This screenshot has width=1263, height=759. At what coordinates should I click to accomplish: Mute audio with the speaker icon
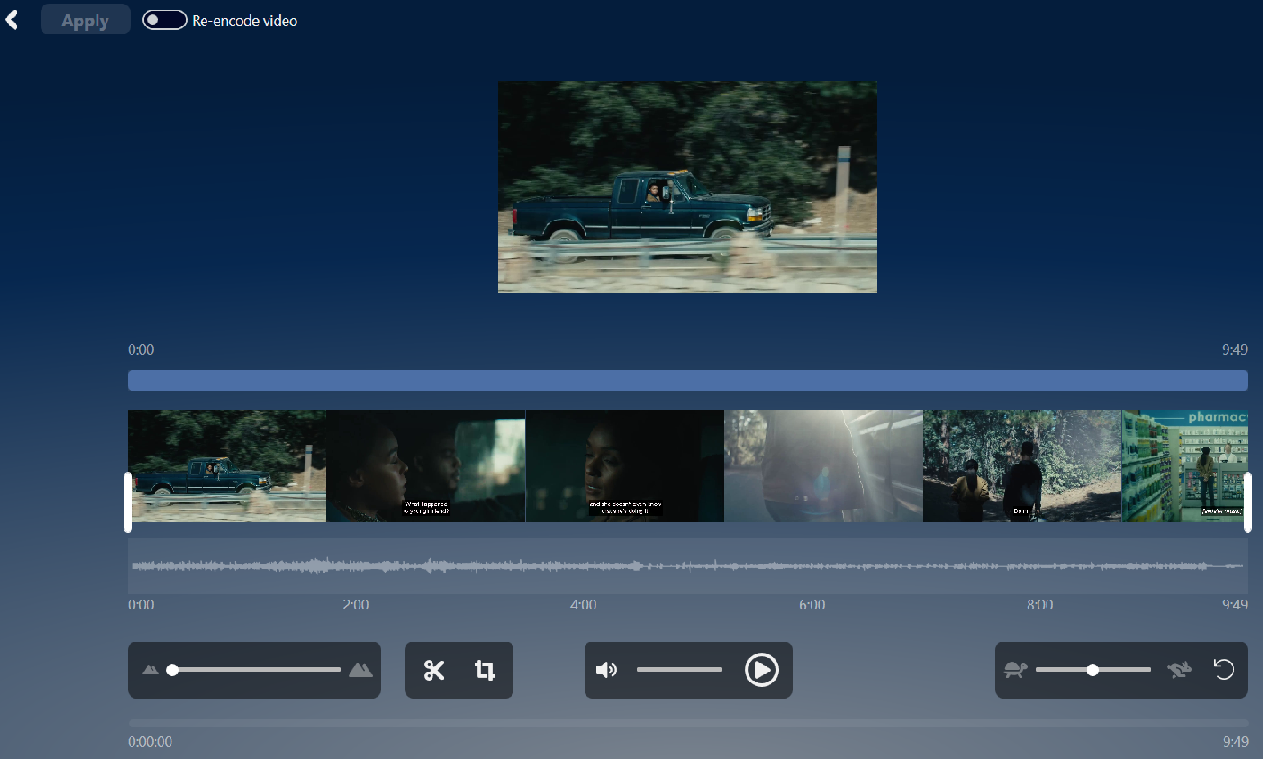607,670
